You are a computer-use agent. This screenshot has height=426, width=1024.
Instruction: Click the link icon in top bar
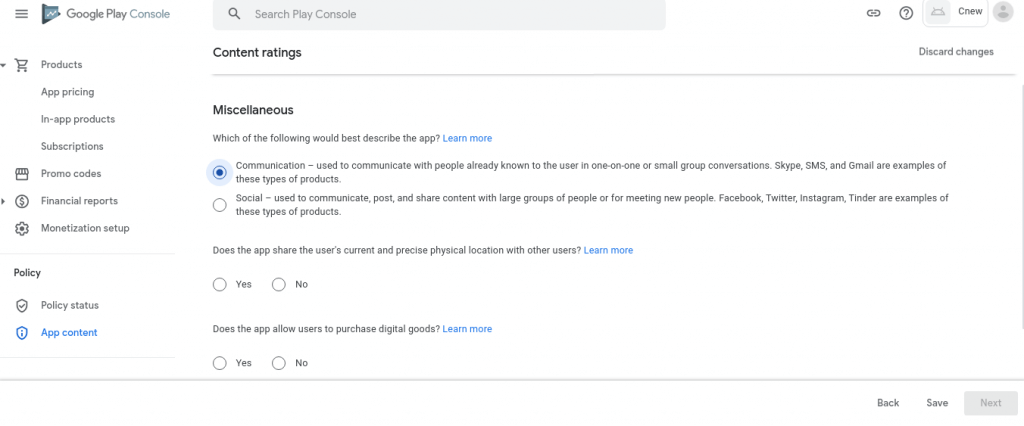873,14
